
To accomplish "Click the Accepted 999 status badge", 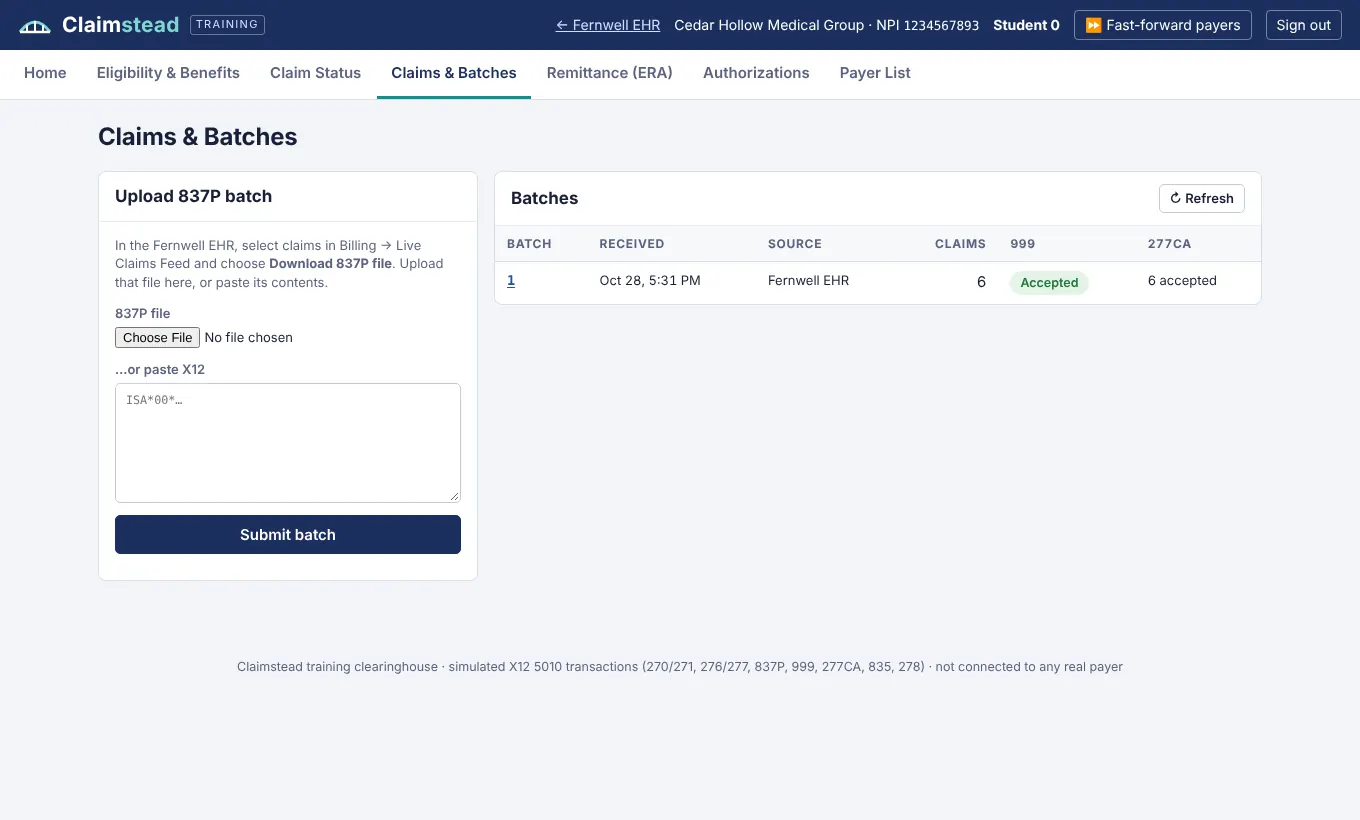I will point(1049,283).
